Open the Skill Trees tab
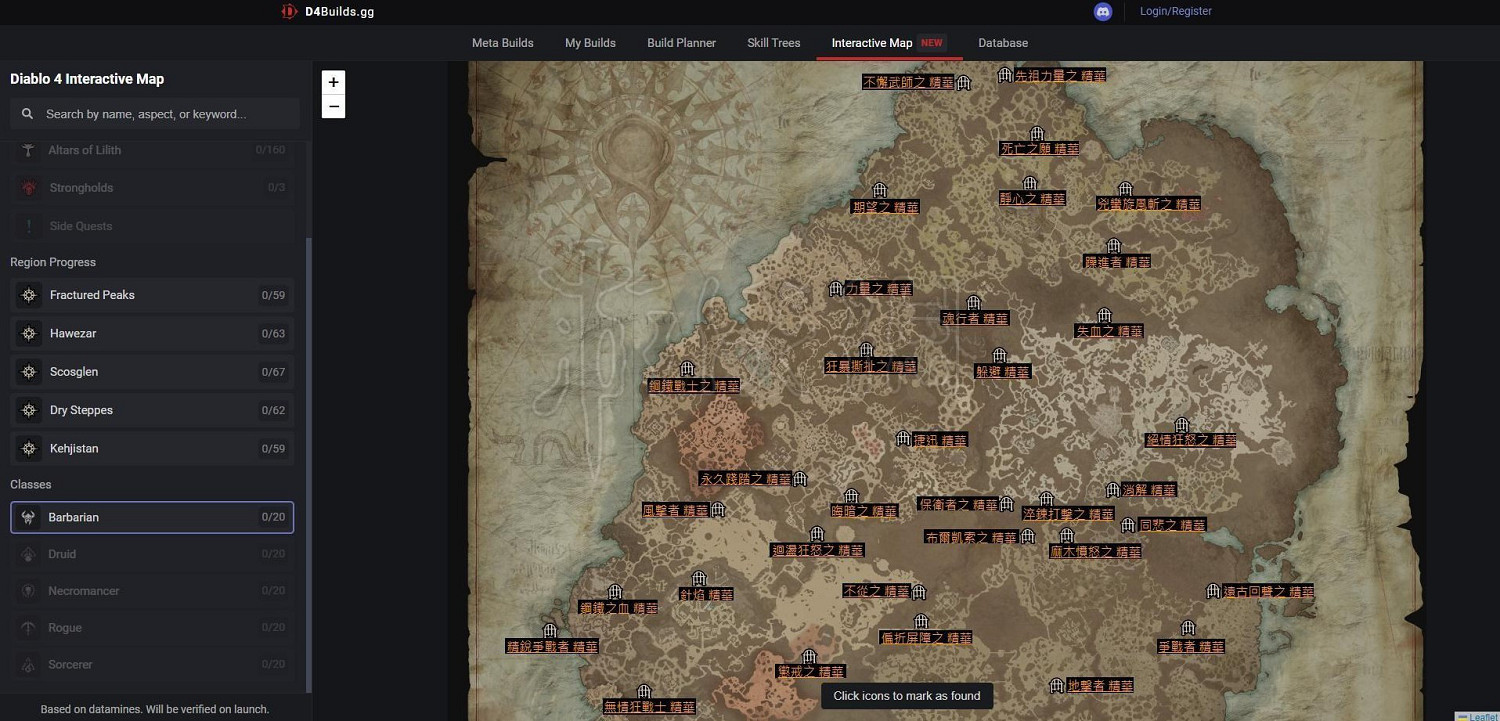1500x721 pixels. pyautogui.click(x=773, y=43)
